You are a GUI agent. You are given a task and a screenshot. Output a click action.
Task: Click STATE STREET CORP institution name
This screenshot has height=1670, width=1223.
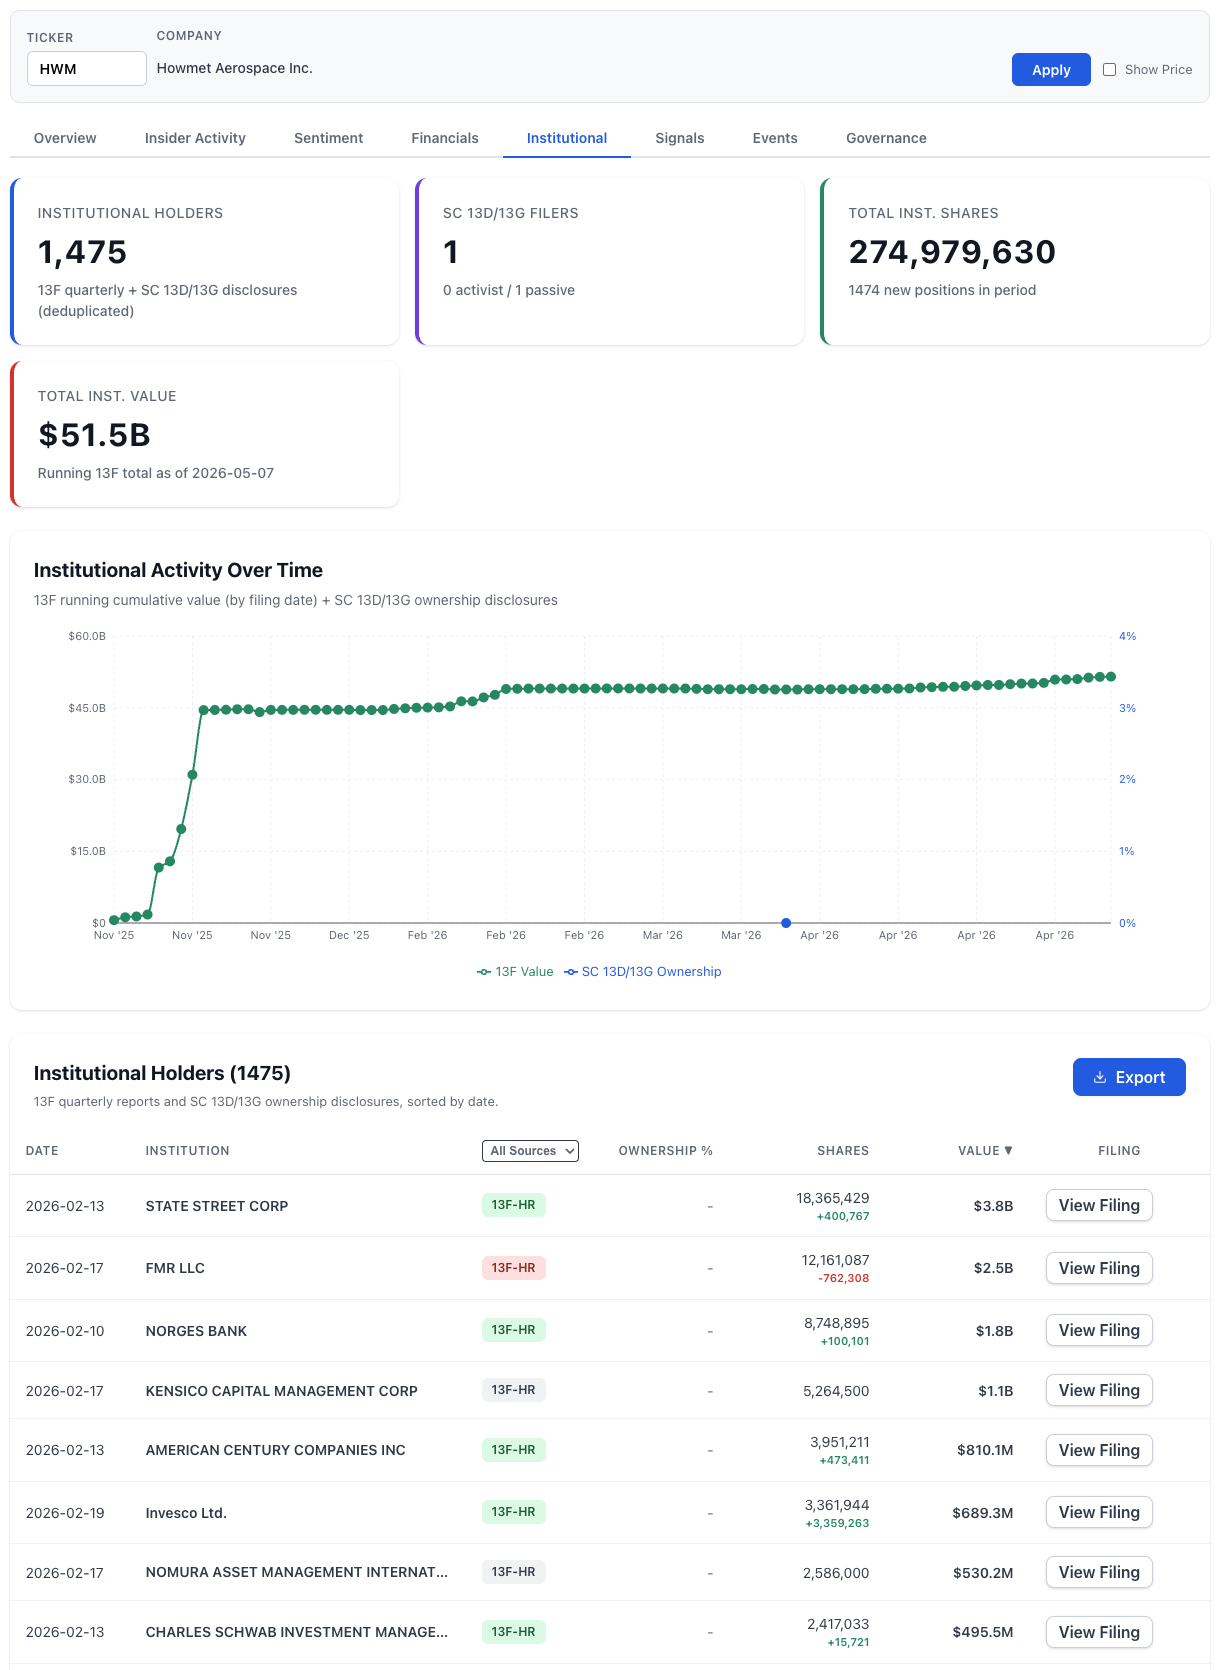(217, 1206)
